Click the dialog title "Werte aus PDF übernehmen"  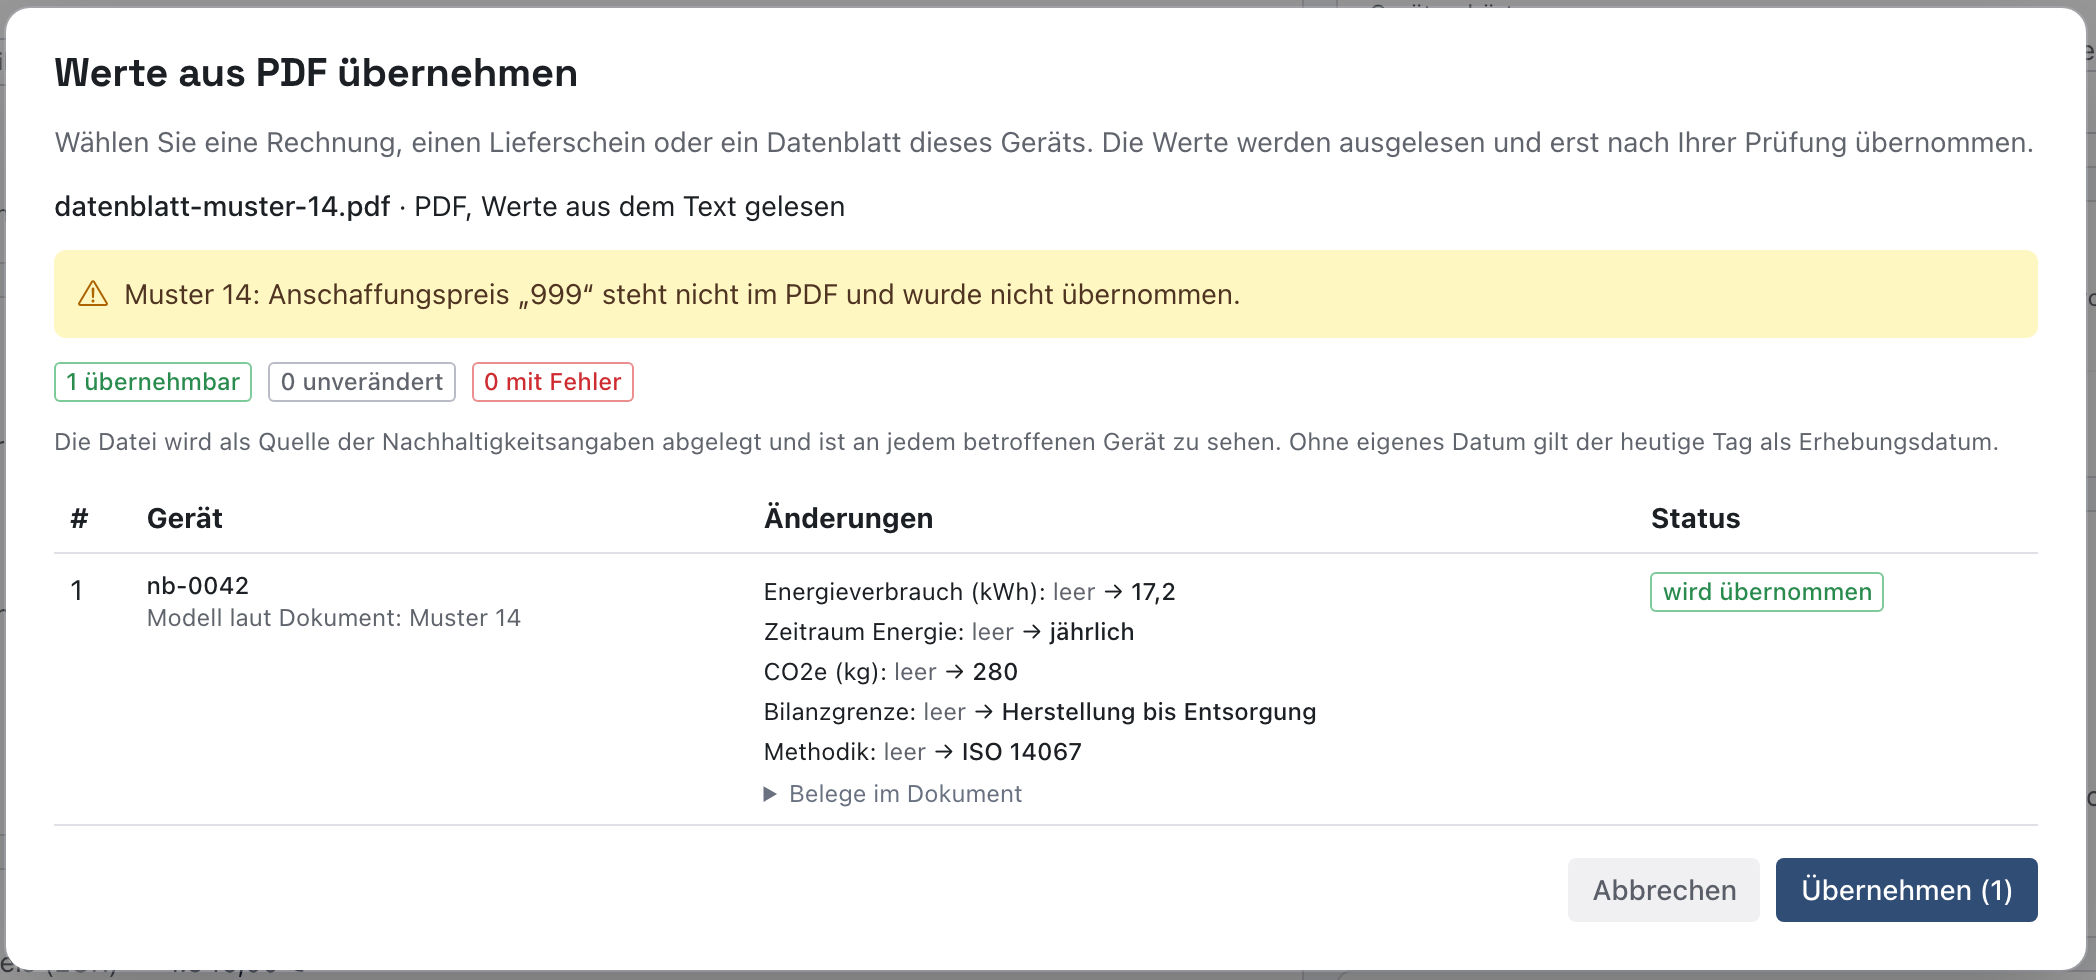pyautogui.click(x=316, y=73)
